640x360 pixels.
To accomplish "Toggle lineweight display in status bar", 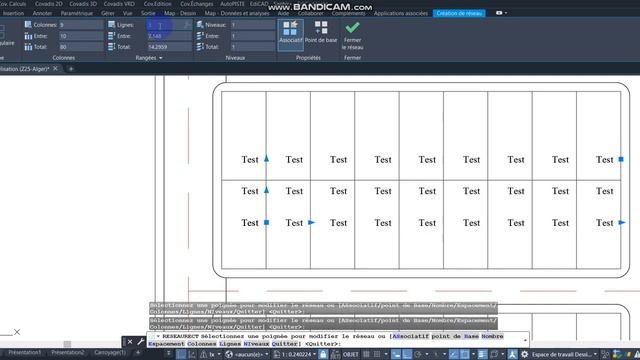I will click(482, 354).
